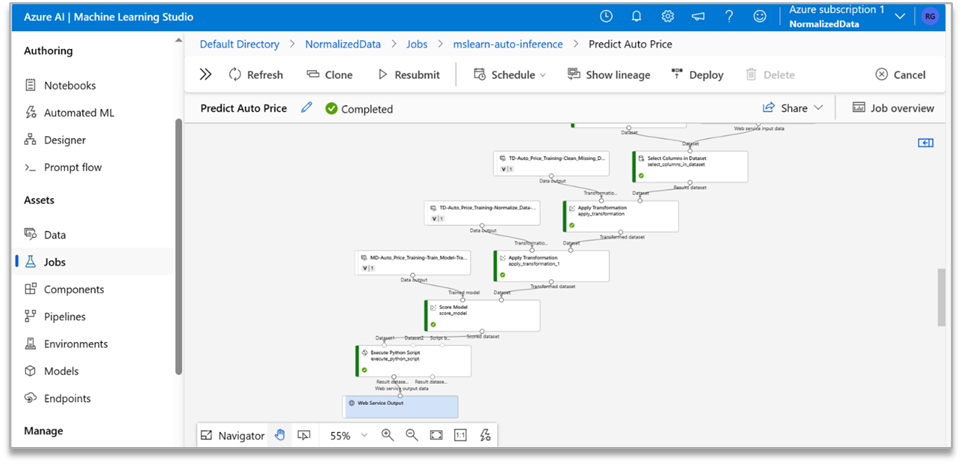Go to Default Directory breadcrumb
Image resolution: width=962 pixels, height=464 pixels.
pyautogui.click(x=239, y=44)
